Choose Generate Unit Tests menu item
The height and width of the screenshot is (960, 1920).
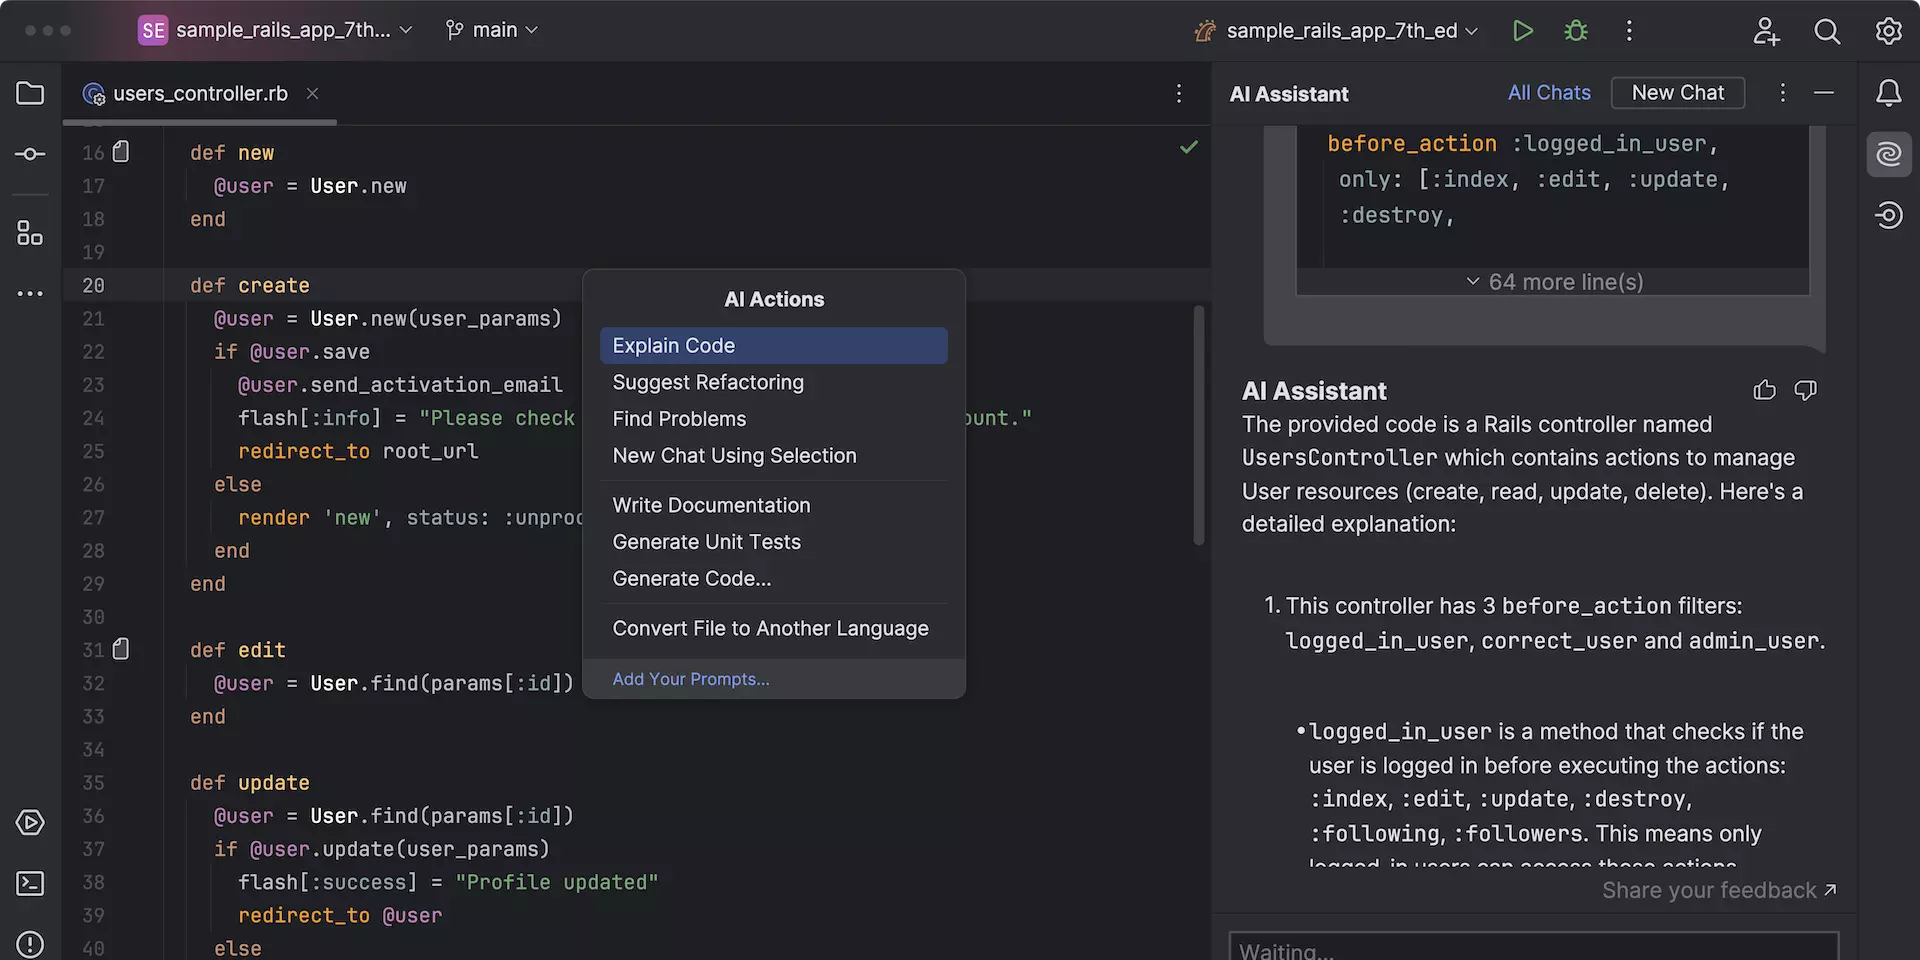[706, 542]
